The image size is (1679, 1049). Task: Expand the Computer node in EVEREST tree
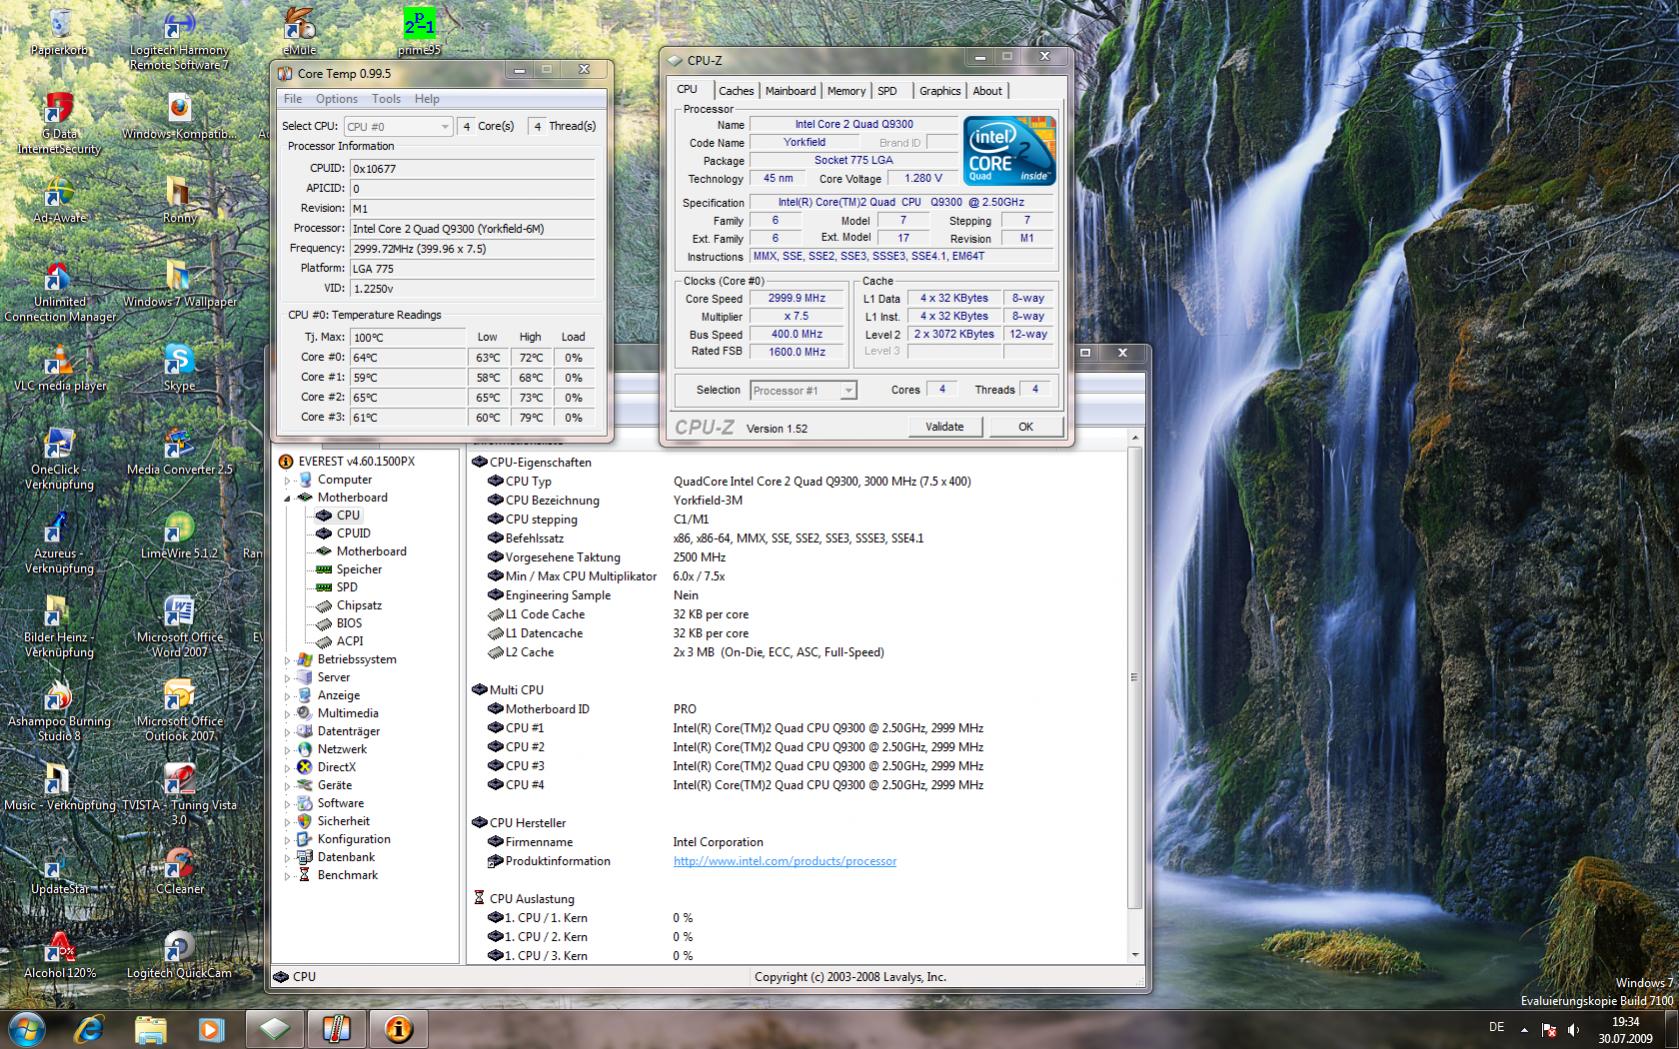click(287, 480)
